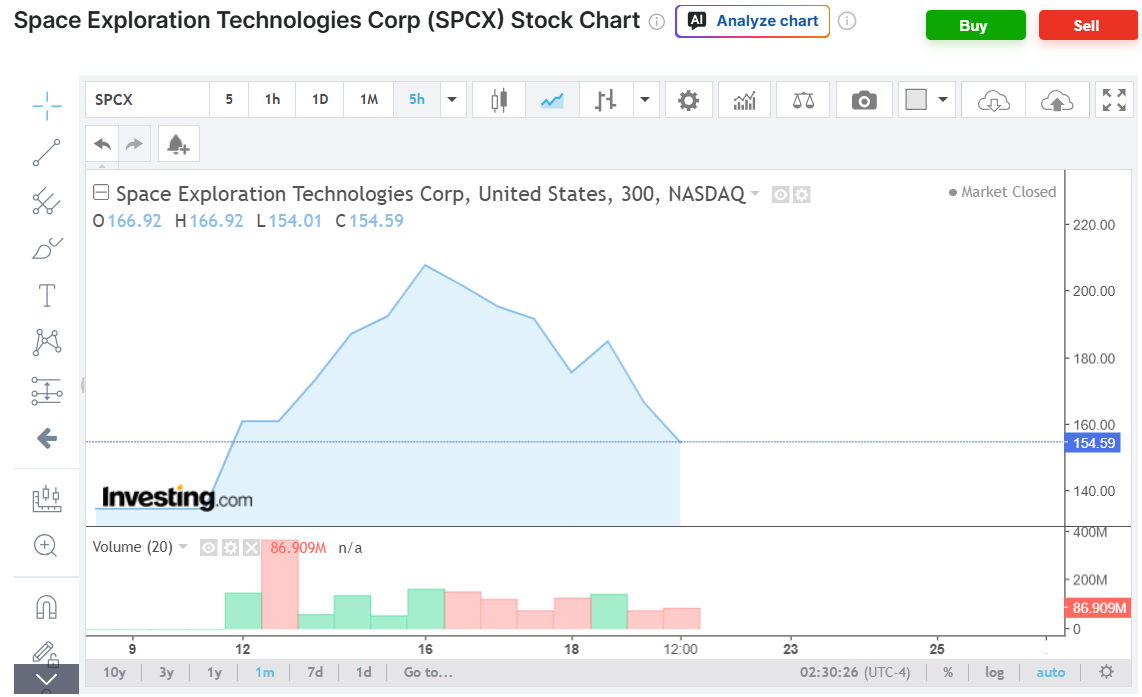Open the indicators chart icon
The image size is (1142, 697).
(x=744, y=100)
